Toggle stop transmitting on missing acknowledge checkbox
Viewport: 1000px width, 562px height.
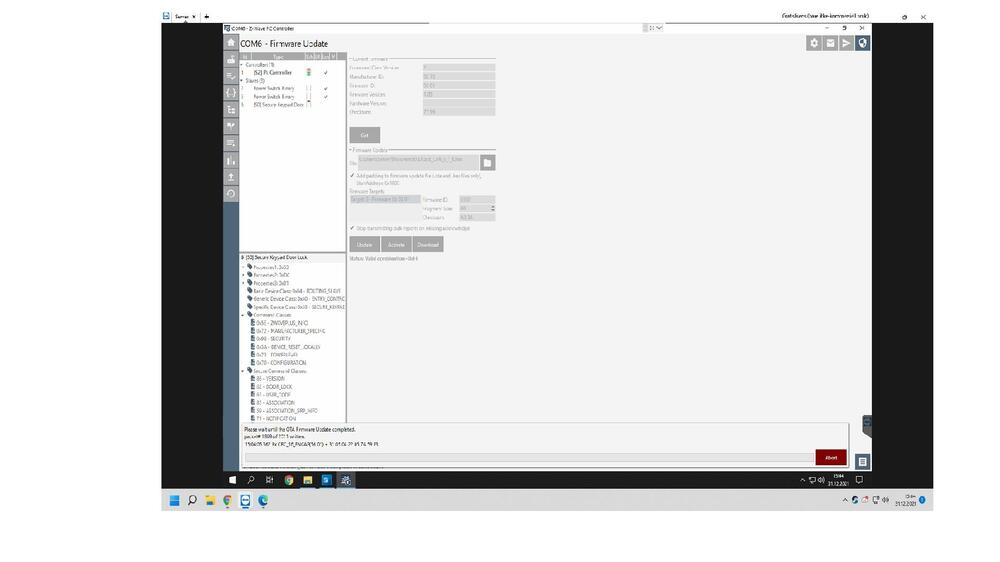352,228
